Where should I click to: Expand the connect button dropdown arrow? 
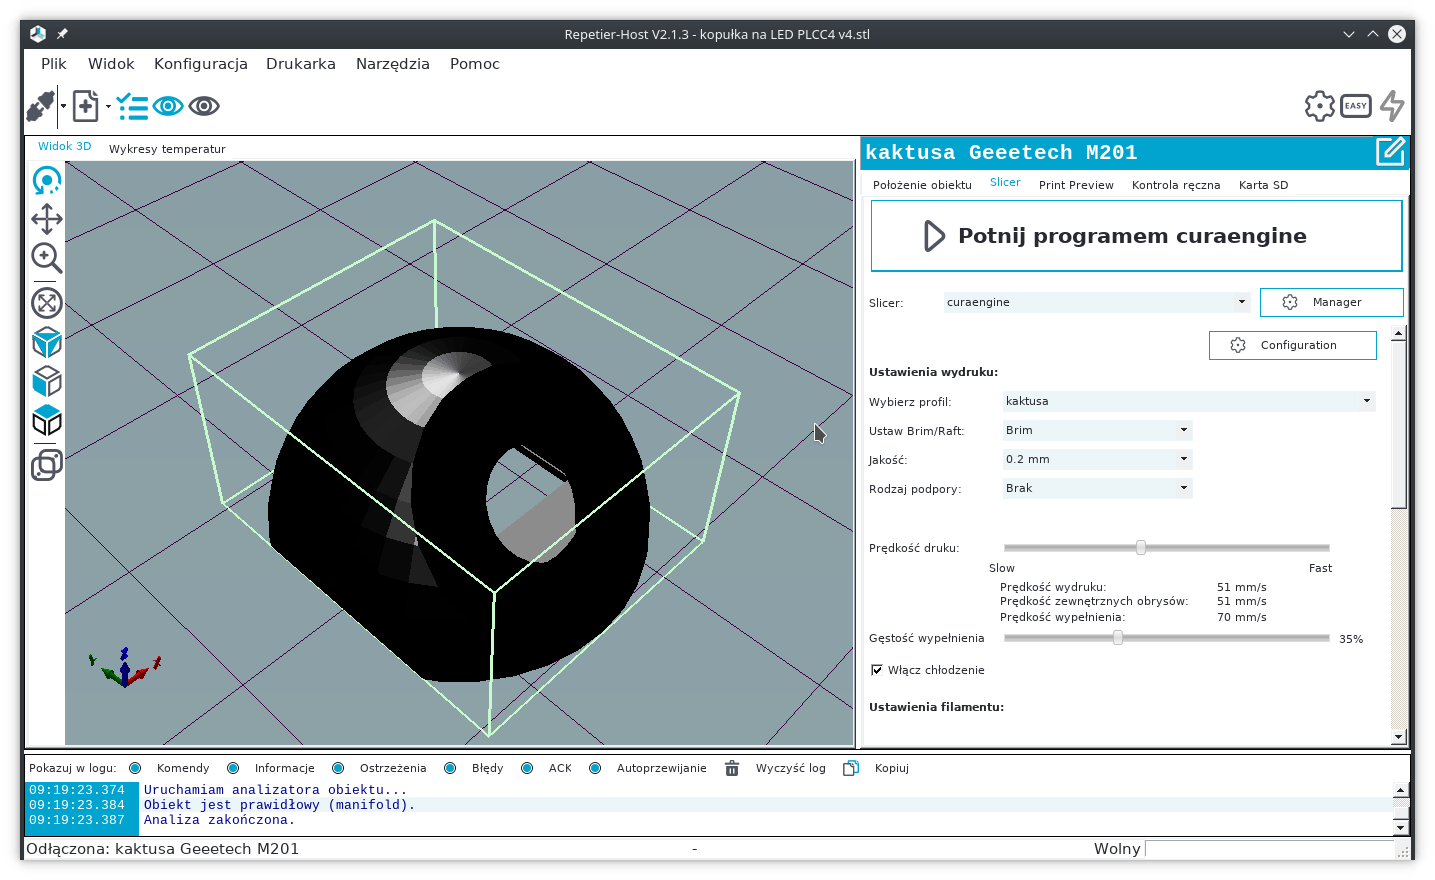pos(63,106)
